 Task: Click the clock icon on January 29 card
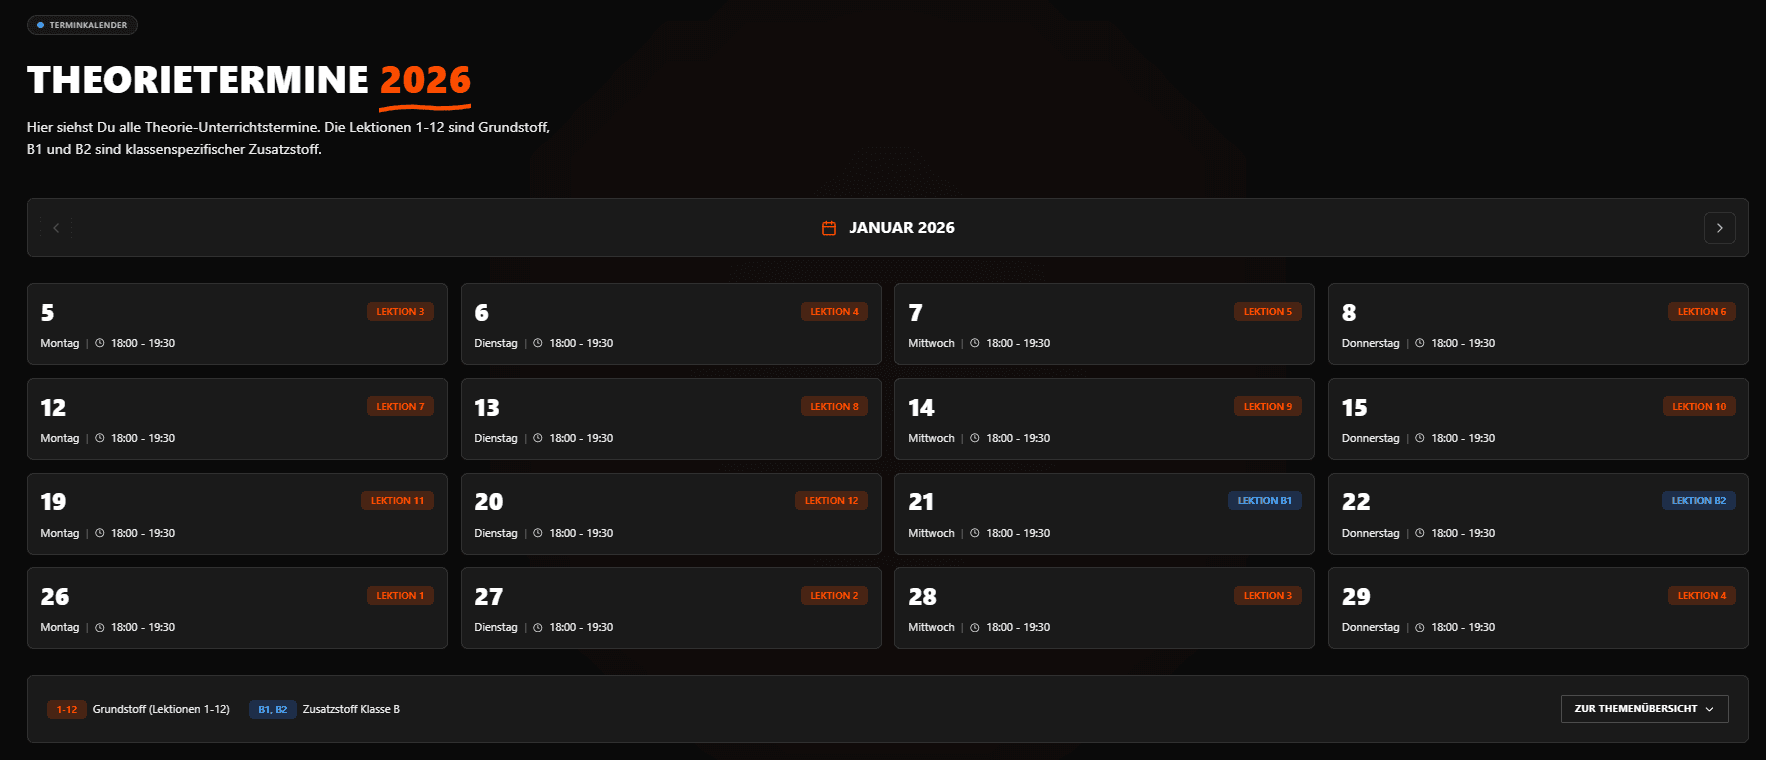point(1419,627)
